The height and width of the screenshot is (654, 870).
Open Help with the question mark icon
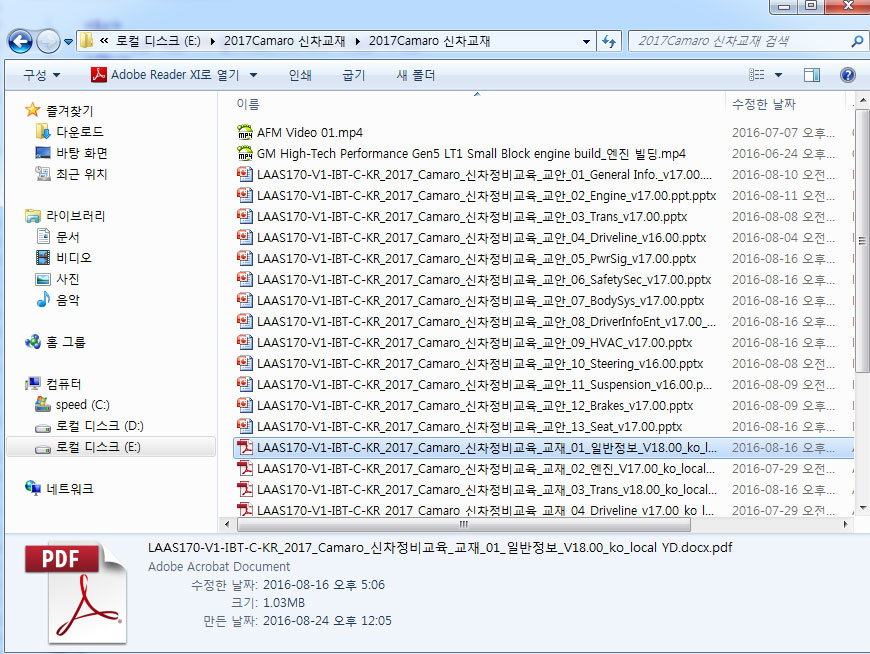pyautogui.click(x=848, y=75)
